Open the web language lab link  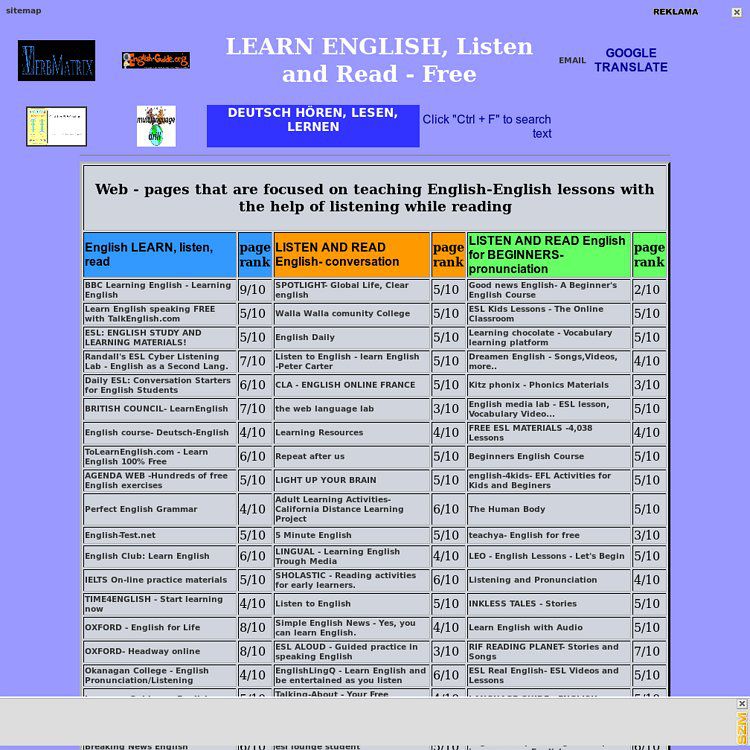click(324, 409)
